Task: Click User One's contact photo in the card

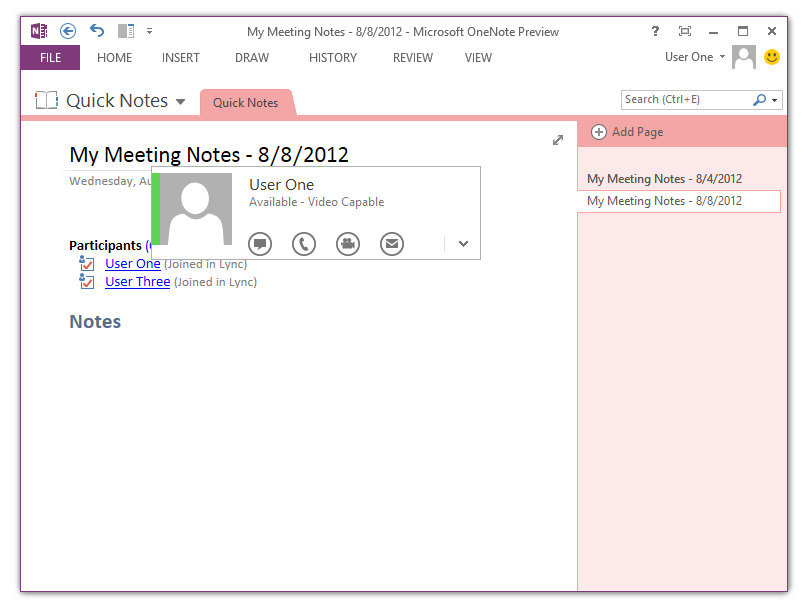Action: [196, 209]
